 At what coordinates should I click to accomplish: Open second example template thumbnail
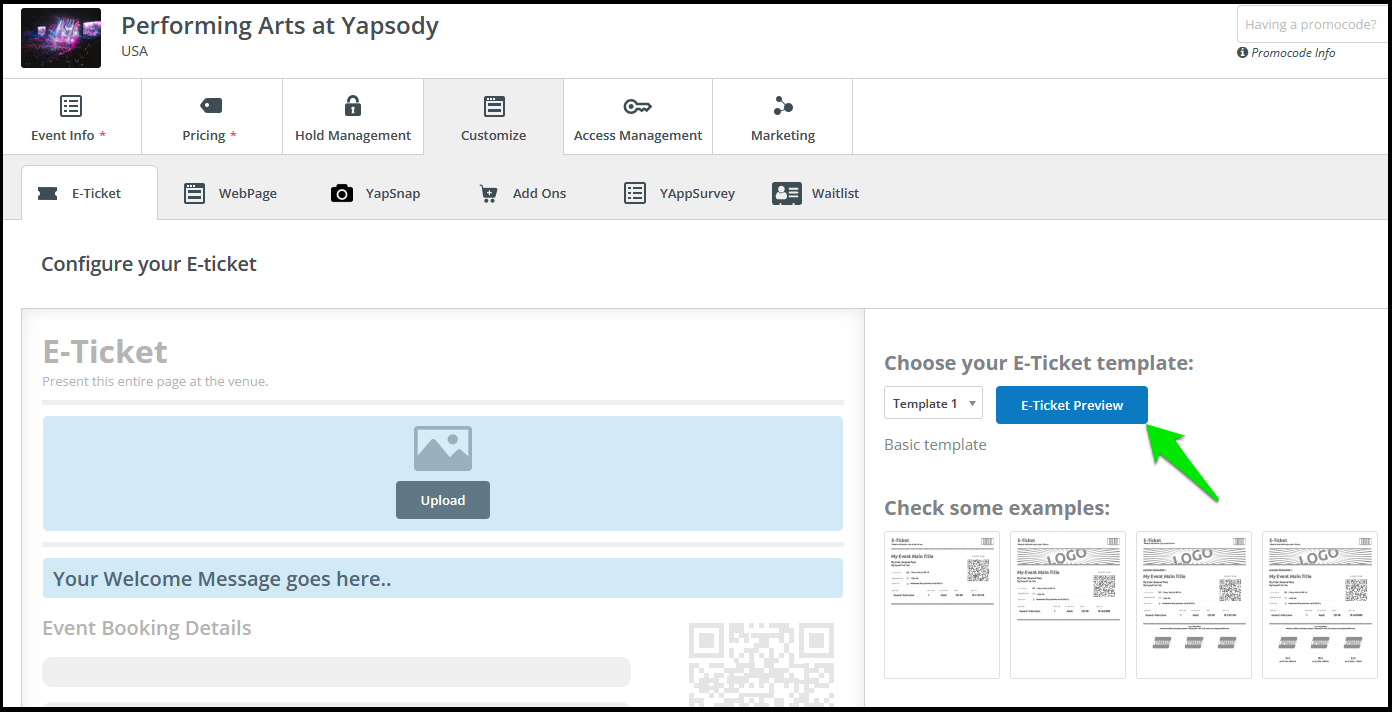click(1068, 604)
